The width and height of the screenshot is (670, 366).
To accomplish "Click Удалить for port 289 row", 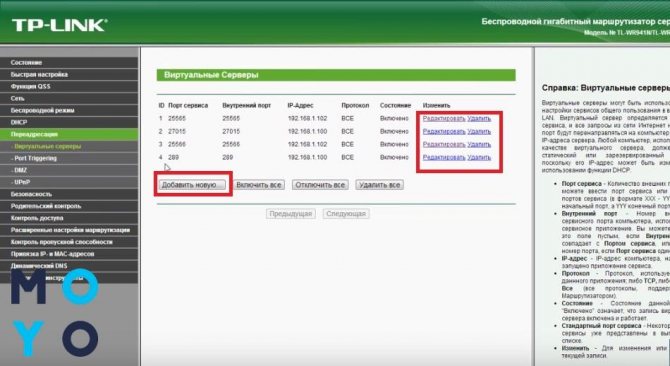I will (479, 157).
